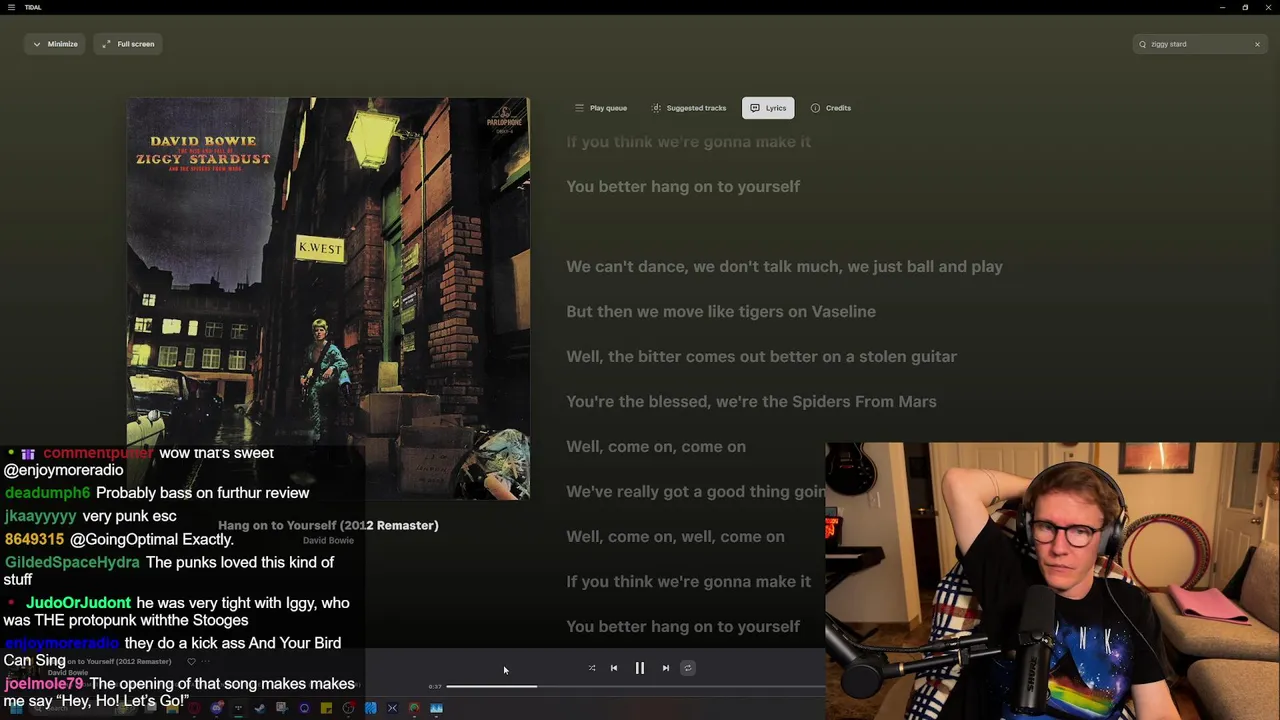Switch player to Full screen
Screen dimensions: 1280x720
[127, 44]
